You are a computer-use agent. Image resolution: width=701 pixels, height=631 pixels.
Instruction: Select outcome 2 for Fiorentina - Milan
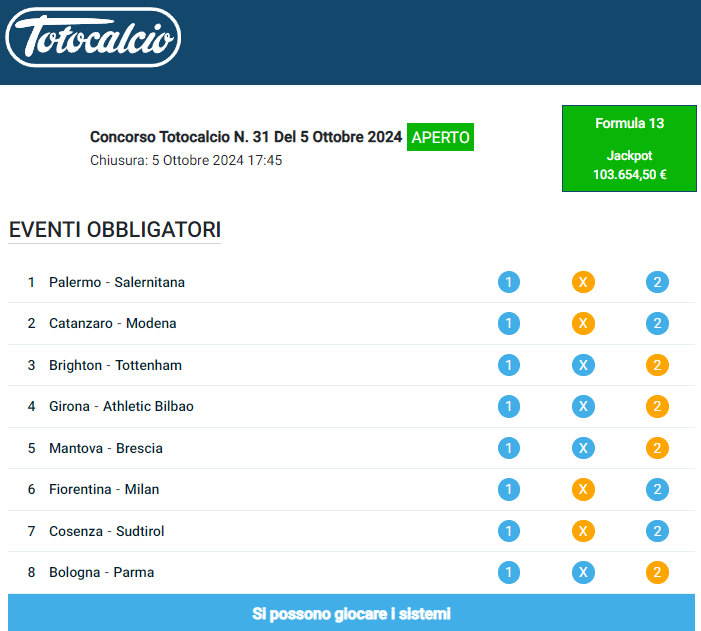657,489
